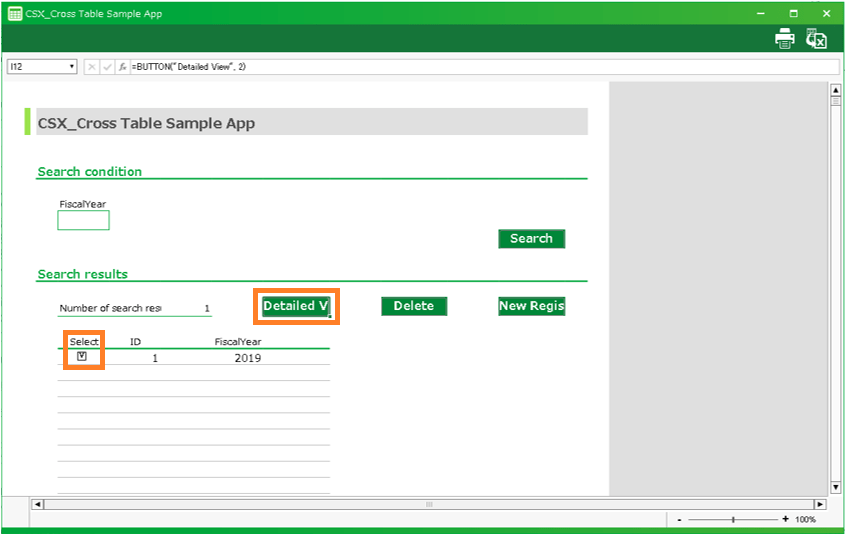This screenshot has width=847, height=535.
Task: Click the zoom out minus icon
Action: (680, 519)
